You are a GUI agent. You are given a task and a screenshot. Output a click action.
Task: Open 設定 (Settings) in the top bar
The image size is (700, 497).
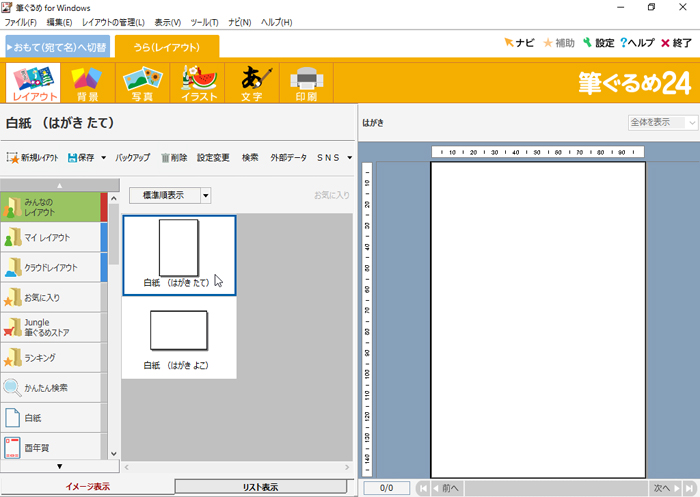click(x=599, y=43)
